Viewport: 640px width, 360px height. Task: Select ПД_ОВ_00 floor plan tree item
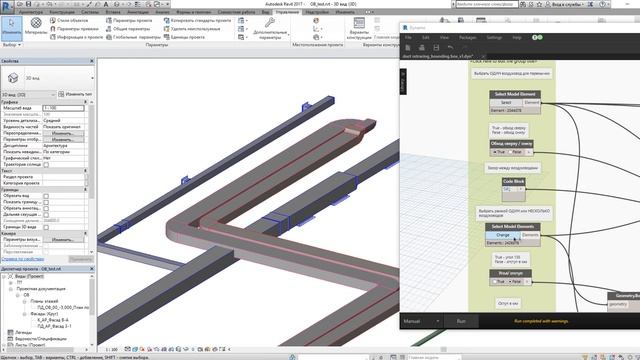[63, 307]
